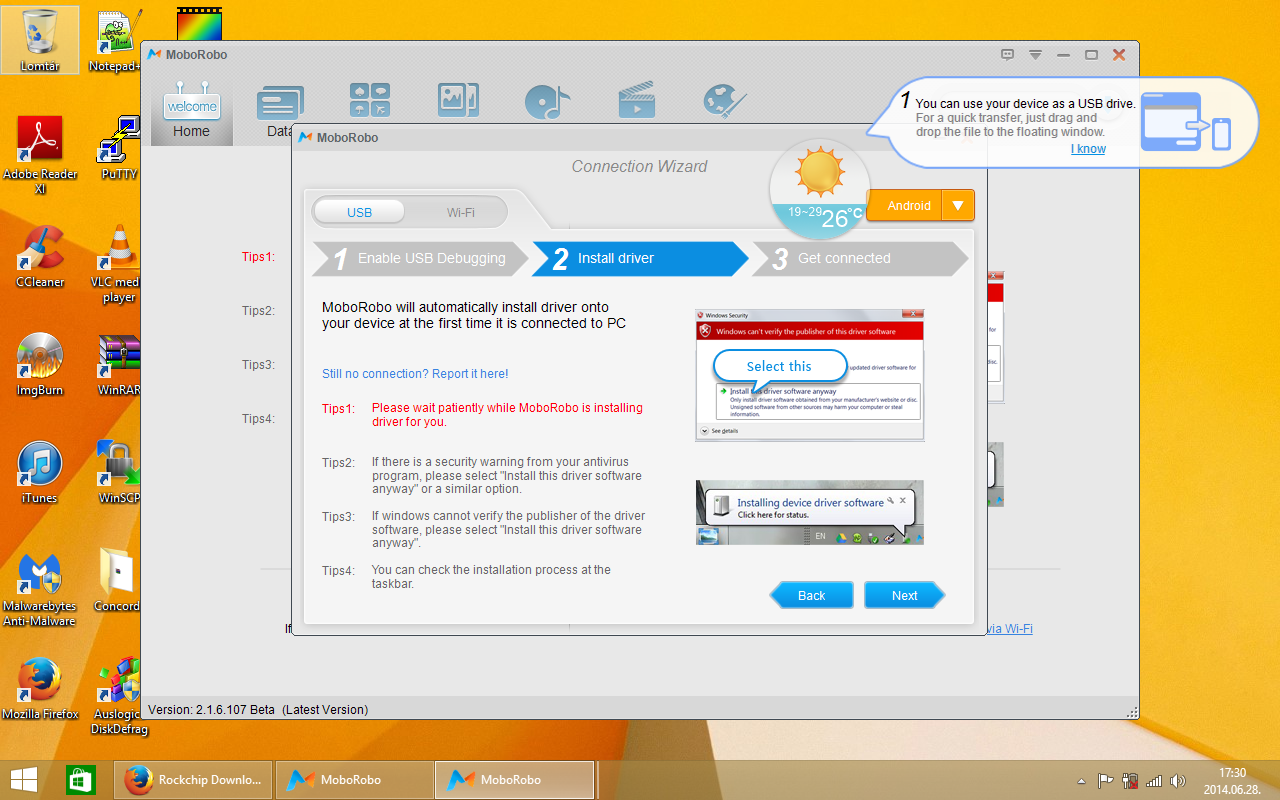This screenshot has height=800, width=1280.
Task: Expand the Android device type dropdown arrow
Action: [x=958, y=206]
